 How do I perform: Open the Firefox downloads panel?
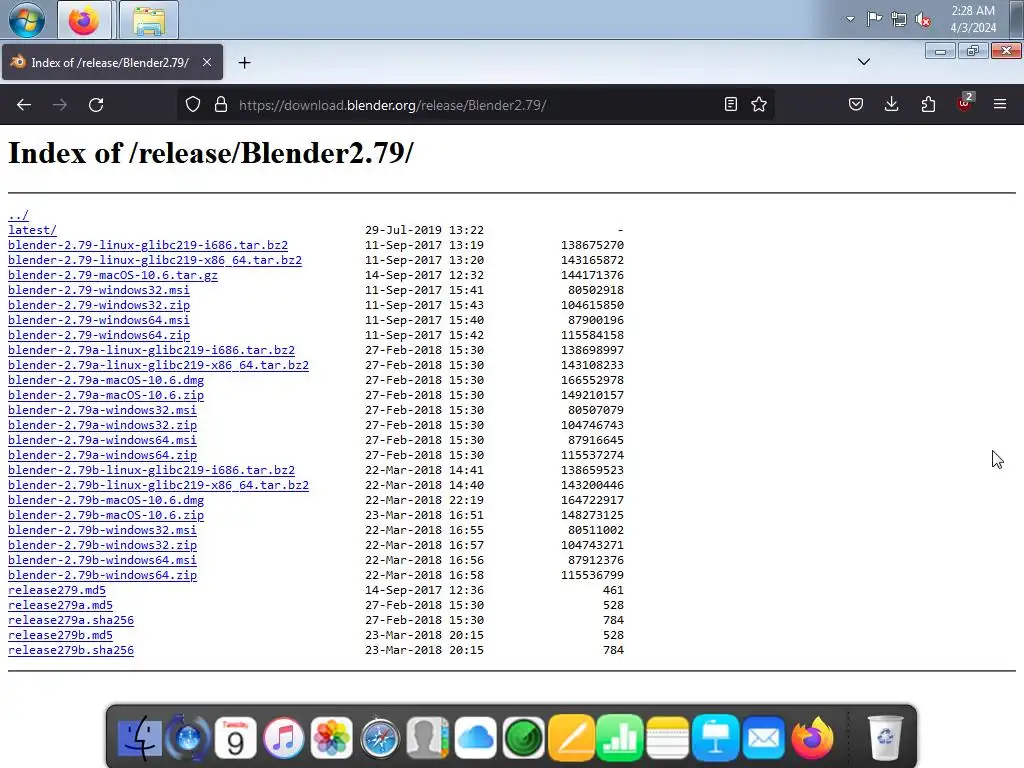click(x=891, y=104)
